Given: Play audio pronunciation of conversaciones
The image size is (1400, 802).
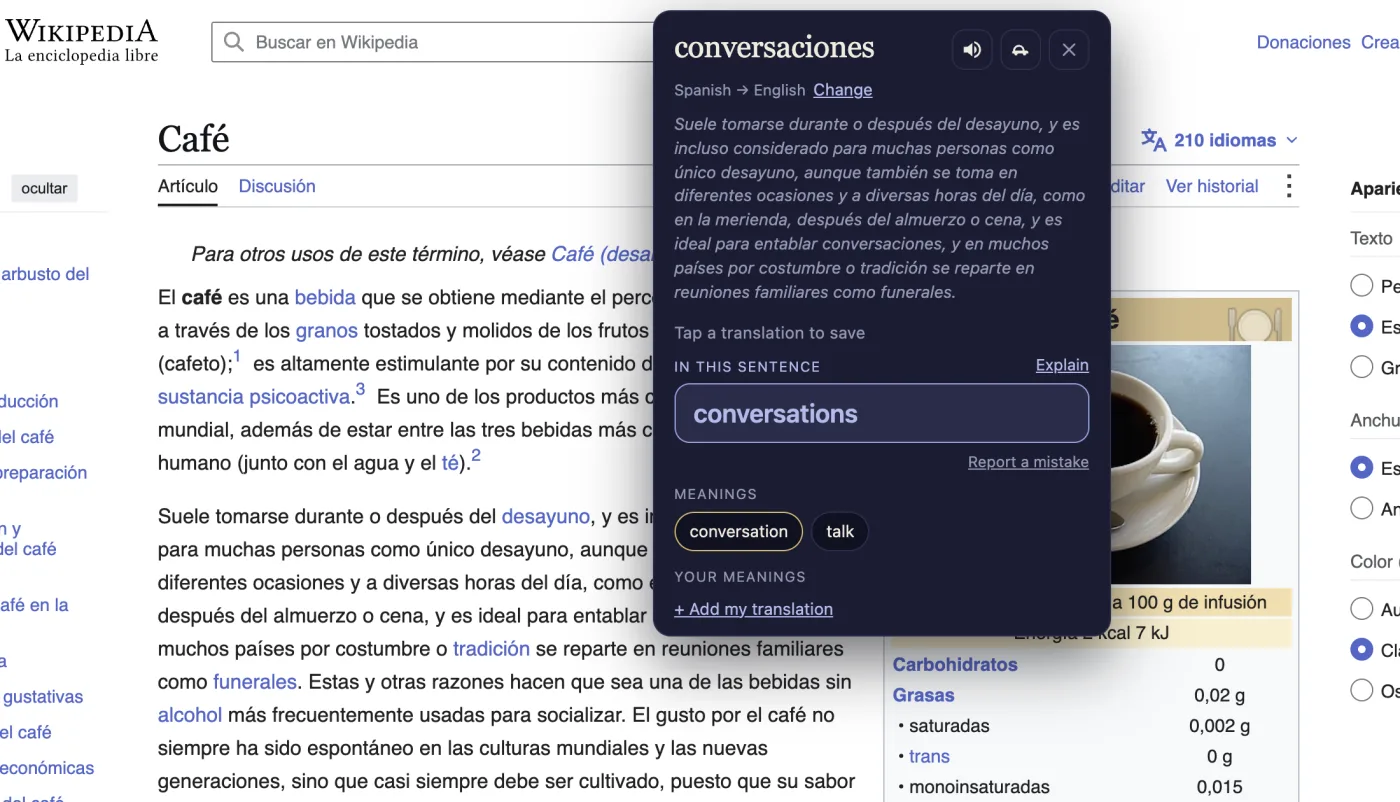Looking at the screenshot, I should tap(972, 50).
